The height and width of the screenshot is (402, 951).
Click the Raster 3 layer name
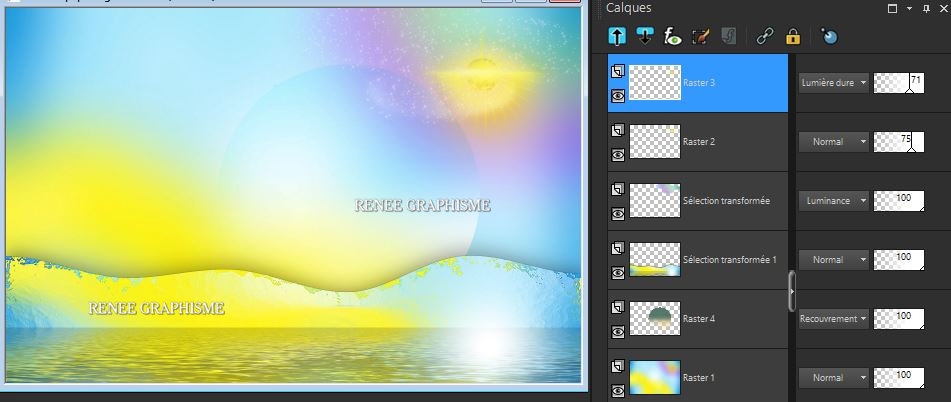pyautogui.click(x=699, y=82)
